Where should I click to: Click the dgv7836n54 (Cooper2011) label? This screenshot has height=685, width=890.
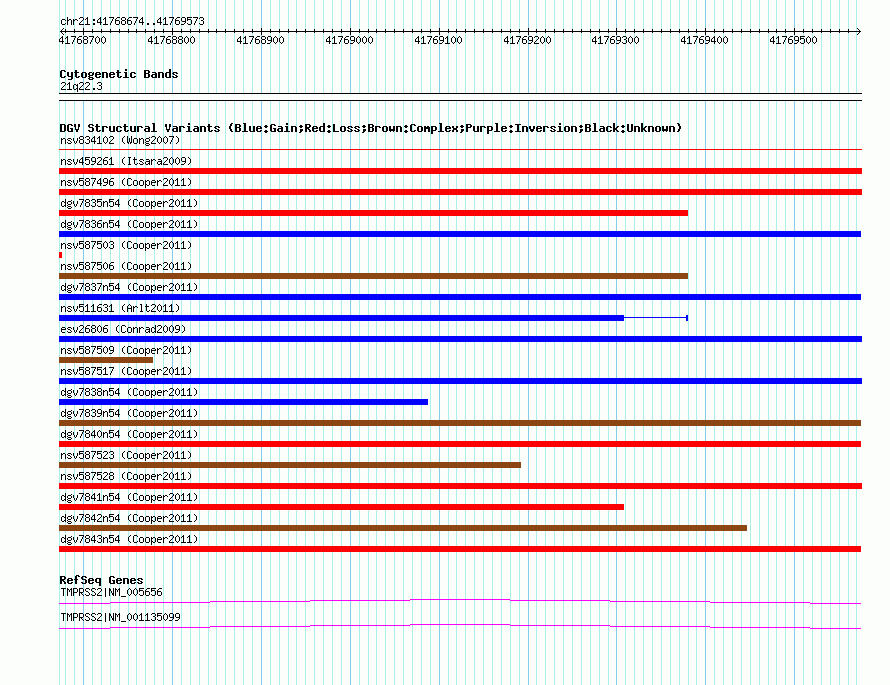(x=129, y=224)
